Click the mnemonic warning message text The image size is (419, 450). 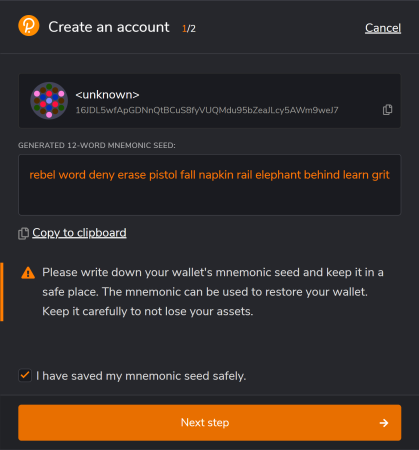(x=213, y=292)
